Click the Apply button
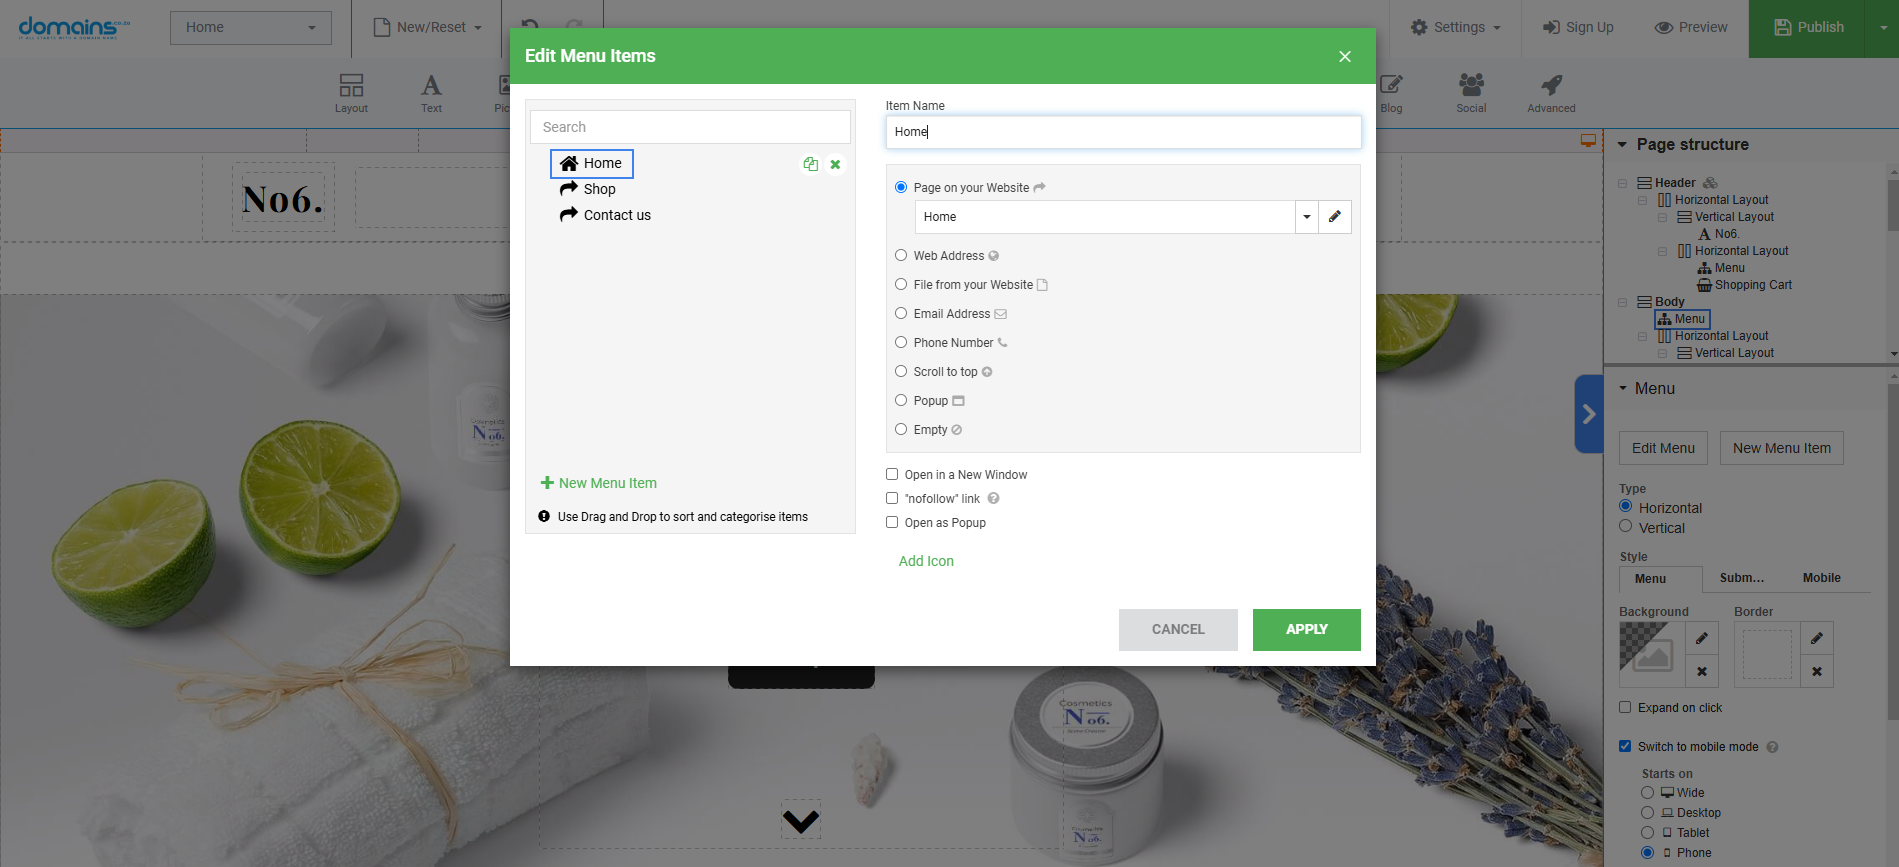This screenshot has width=1899, height=867. tap(1306, 630)
